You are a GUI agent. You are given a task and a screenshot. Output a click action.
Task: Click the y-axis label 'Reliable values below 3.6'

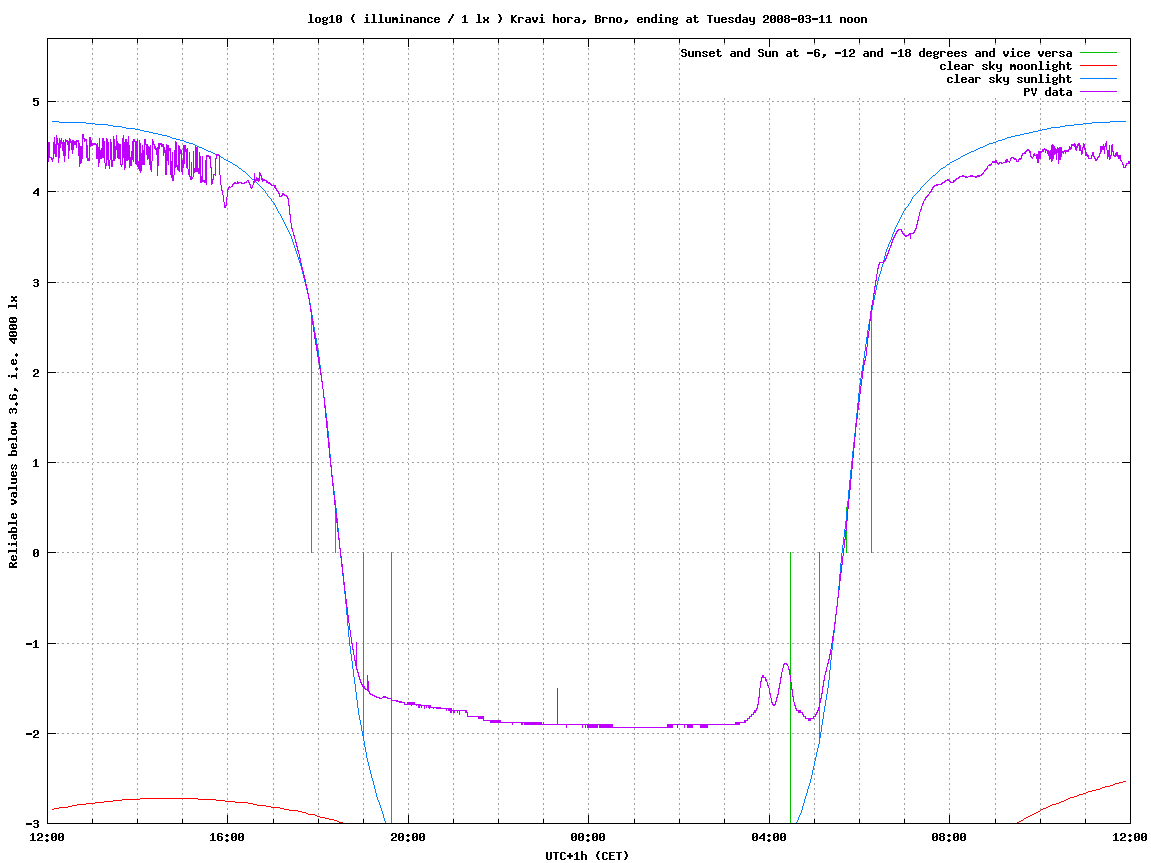[x=13, y=432]
